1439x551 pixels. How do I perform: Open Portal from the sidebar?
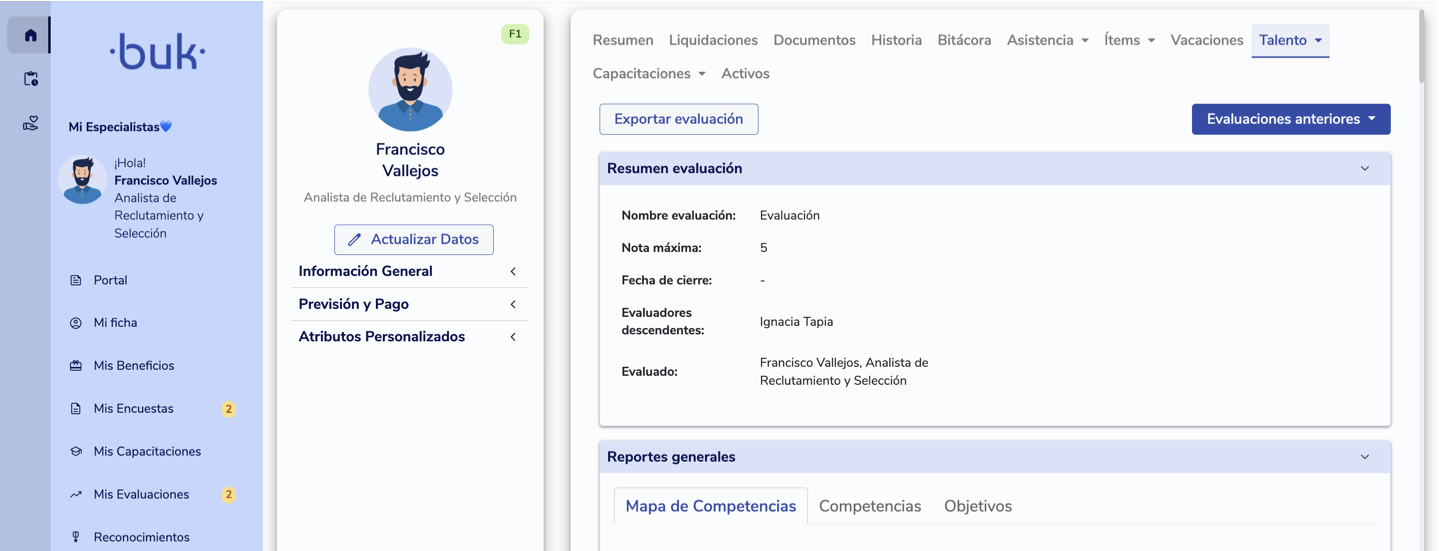[110, 280]
